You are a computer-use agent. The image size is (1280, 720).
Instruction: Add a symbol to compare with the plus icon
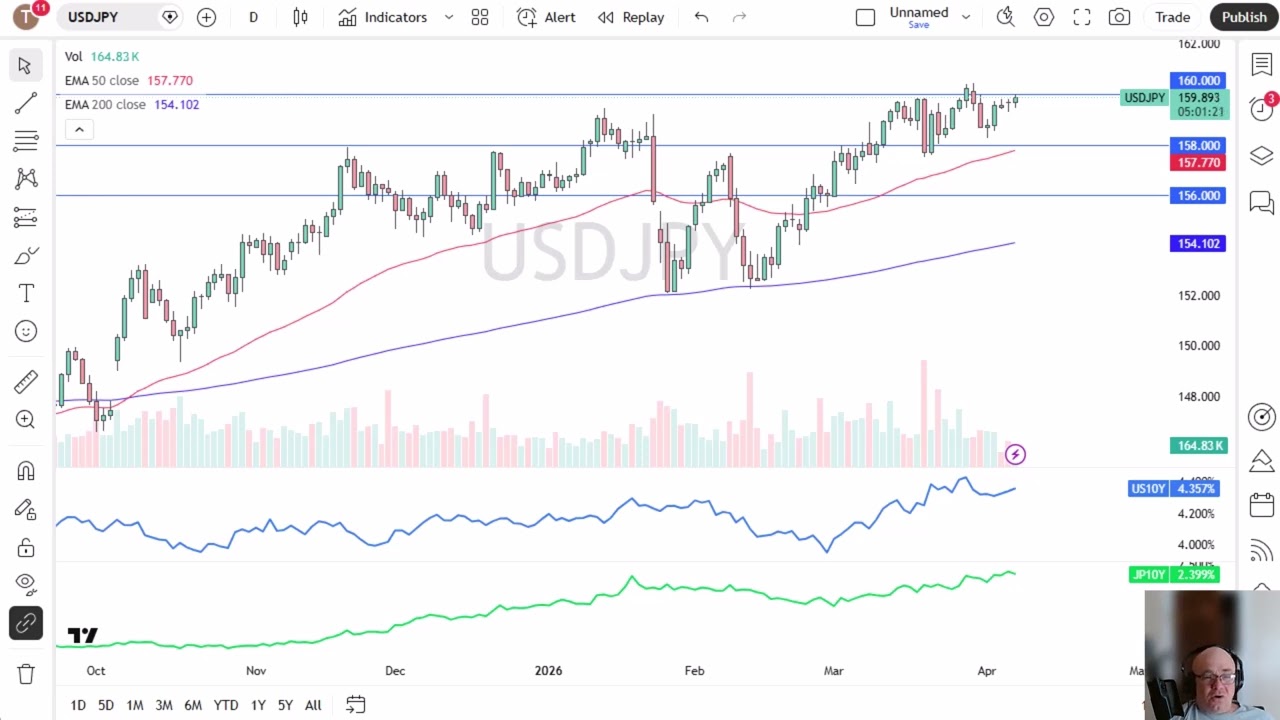pos(206,17)
